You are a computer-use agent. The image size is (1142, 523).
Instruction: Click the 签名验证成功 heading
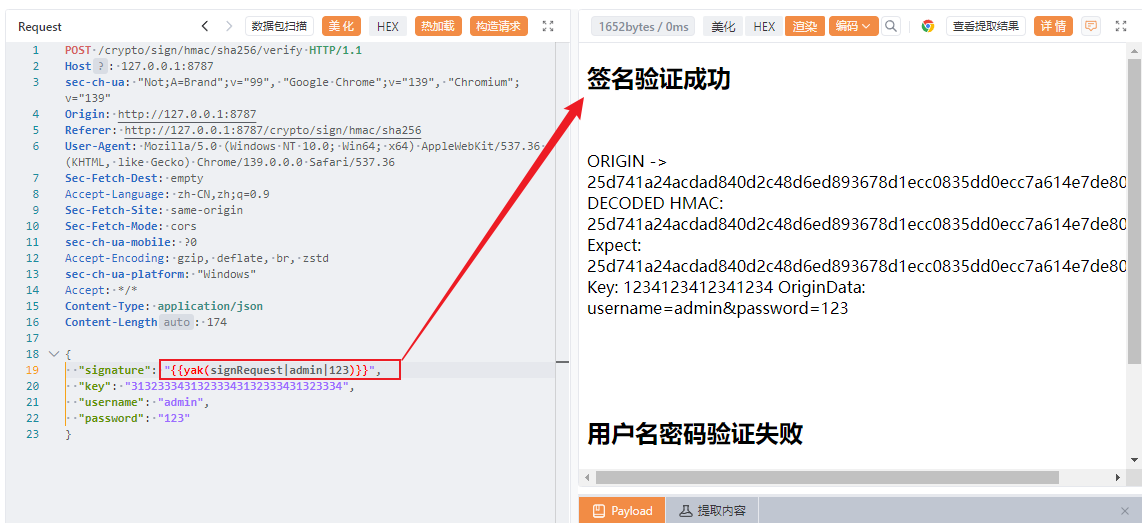click(659, 79)
